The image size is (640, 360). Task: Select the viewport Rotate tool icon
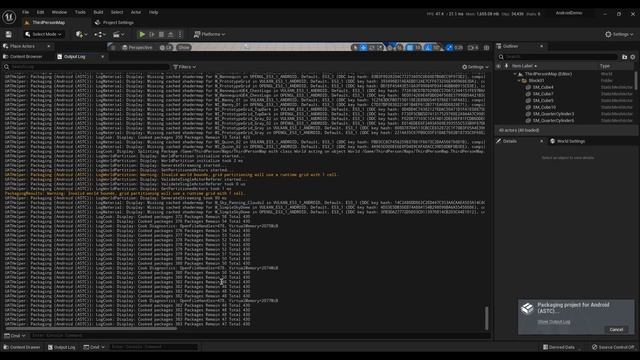(372, 47)
